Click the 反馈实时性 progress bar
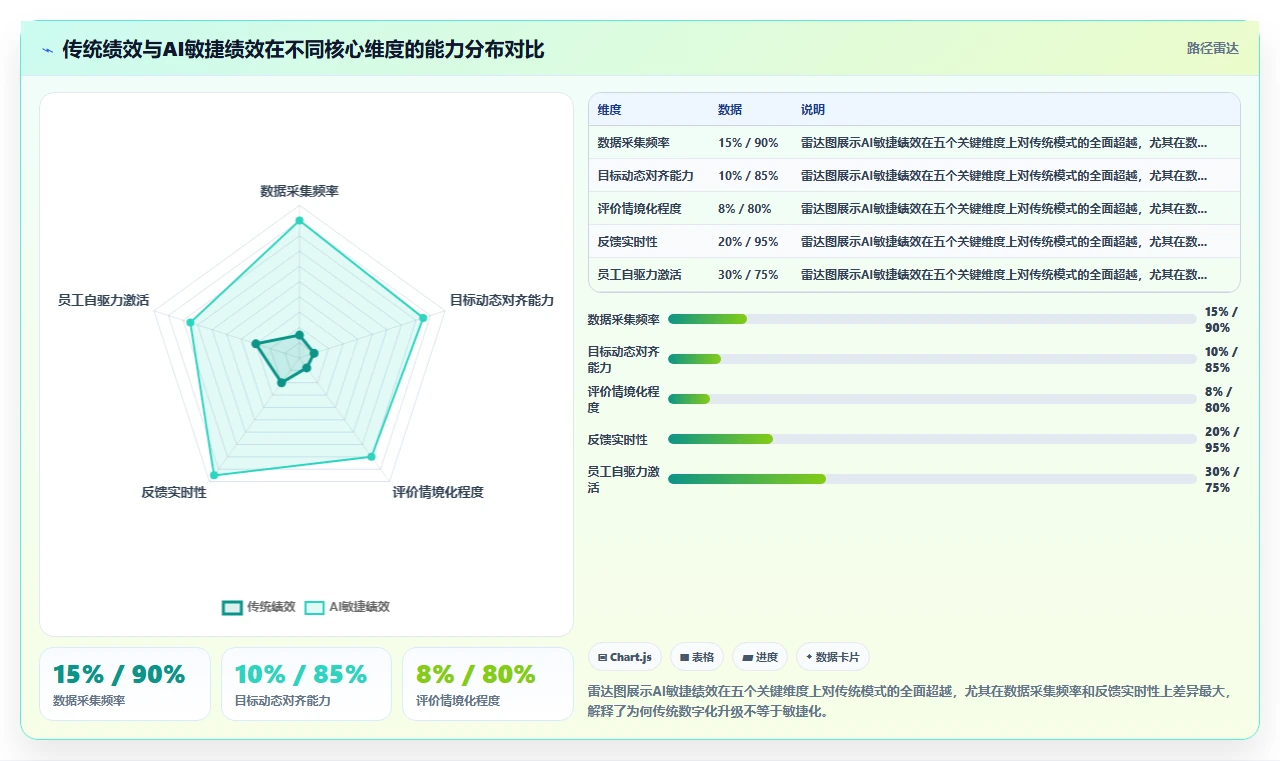This screenshot has width=1280, height=761. point(932,439)
